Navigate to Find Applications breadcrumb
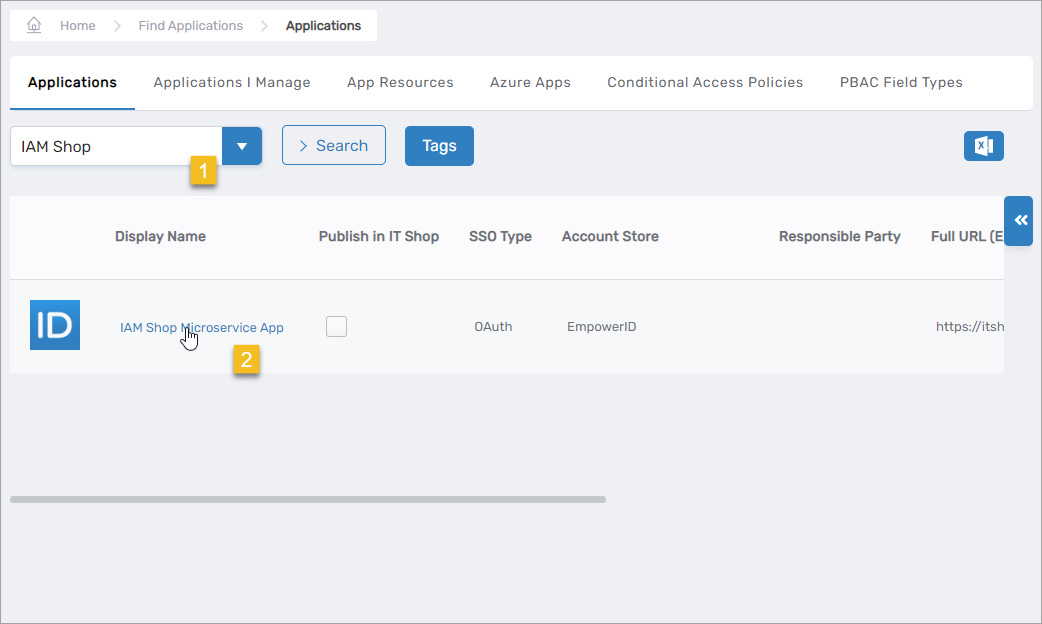This screenshot has width=1042, height=624. (190, 25)
